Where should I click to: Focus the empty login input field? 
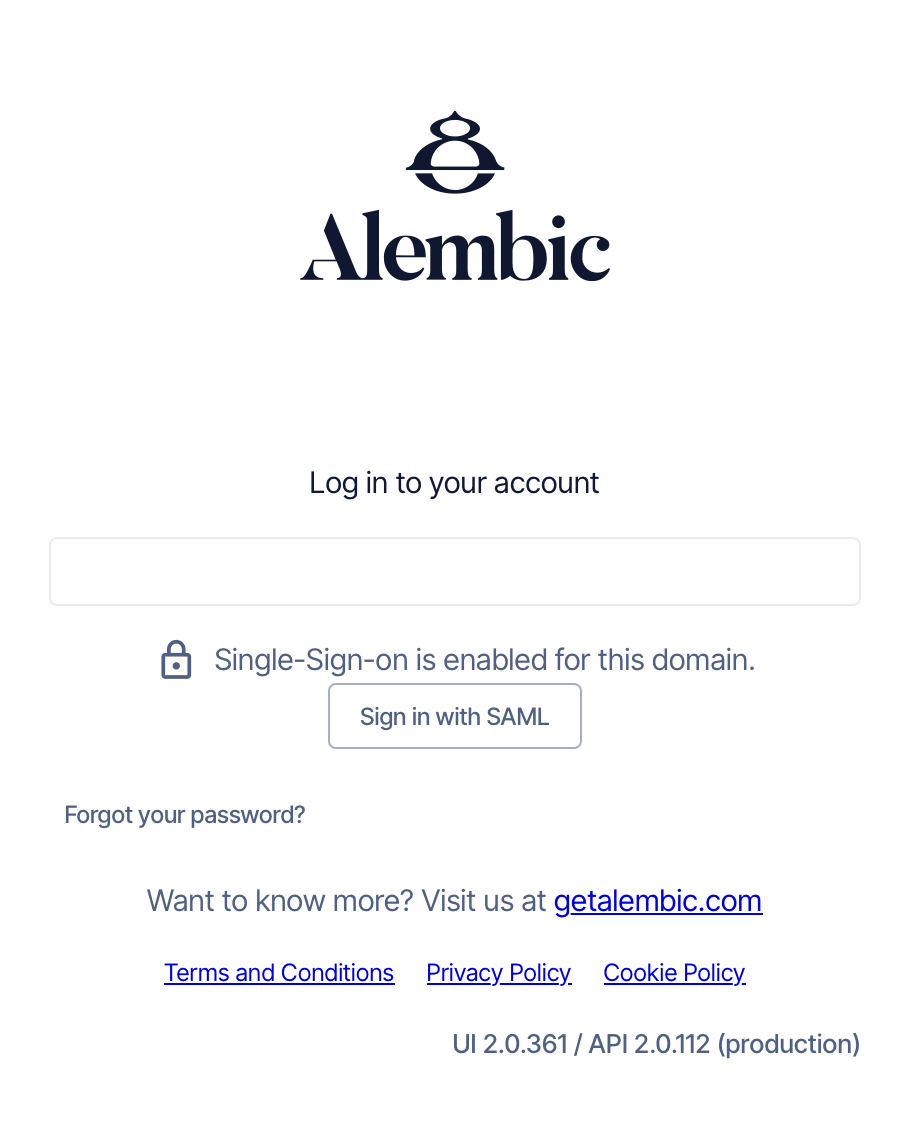pyautogui.click(x=455, y=571)
